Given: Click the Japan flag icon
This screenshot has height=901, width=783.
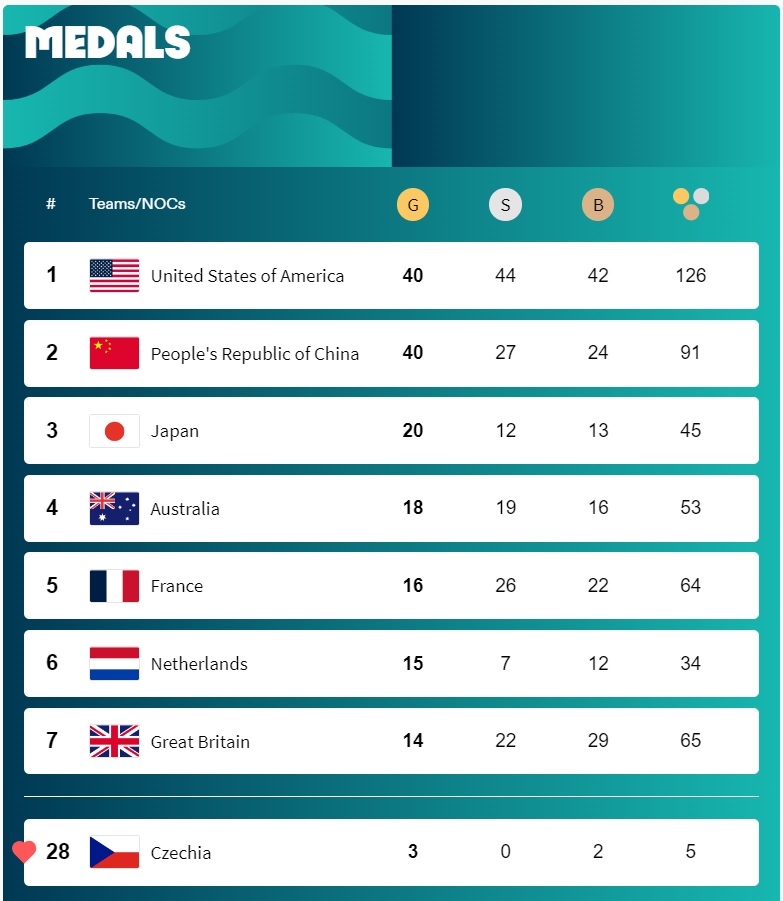Looking at the screenshot, I should coord(114,430).
